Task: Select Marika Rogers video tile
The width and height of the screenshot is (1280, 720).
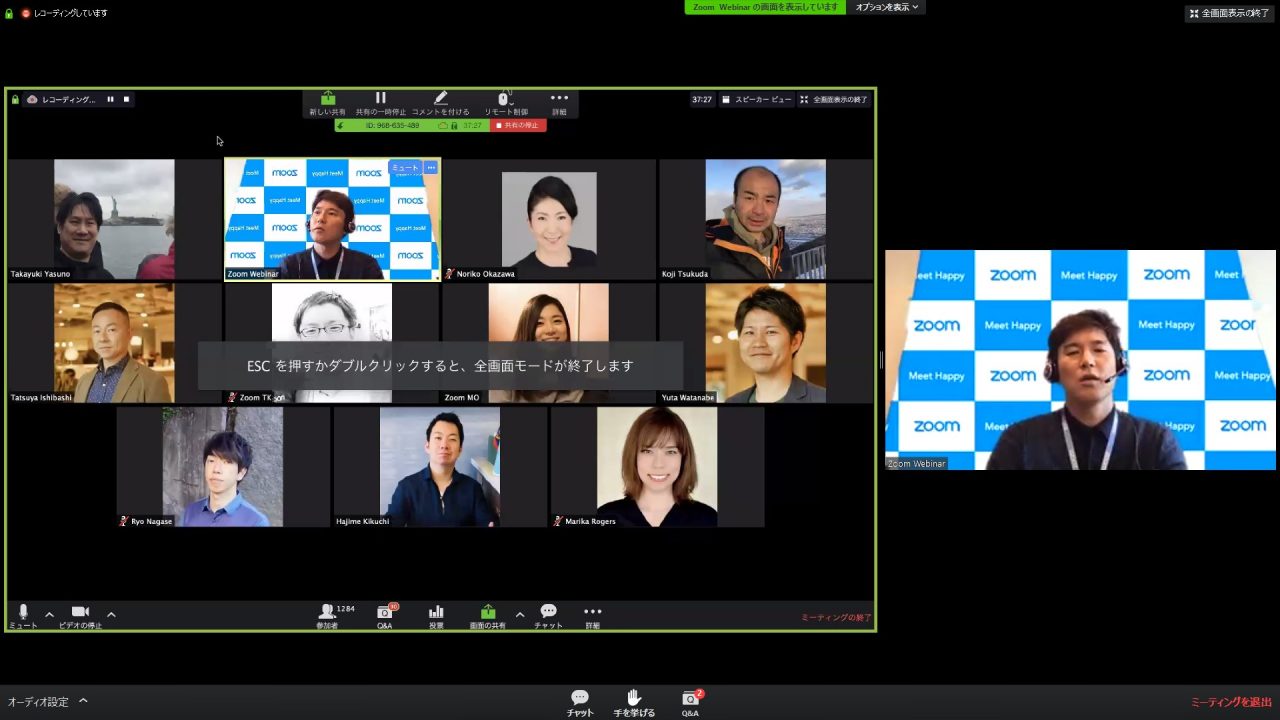Action: (657, 467)
